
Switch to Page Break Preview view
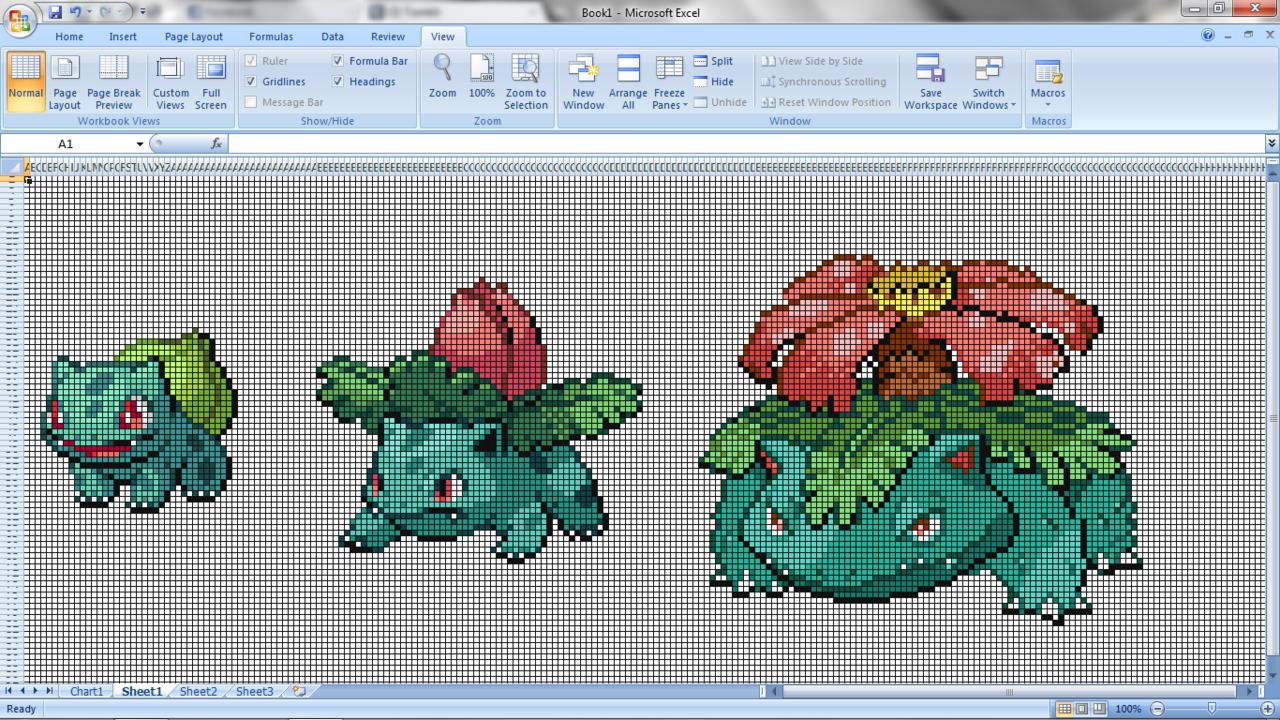(113, 80)
